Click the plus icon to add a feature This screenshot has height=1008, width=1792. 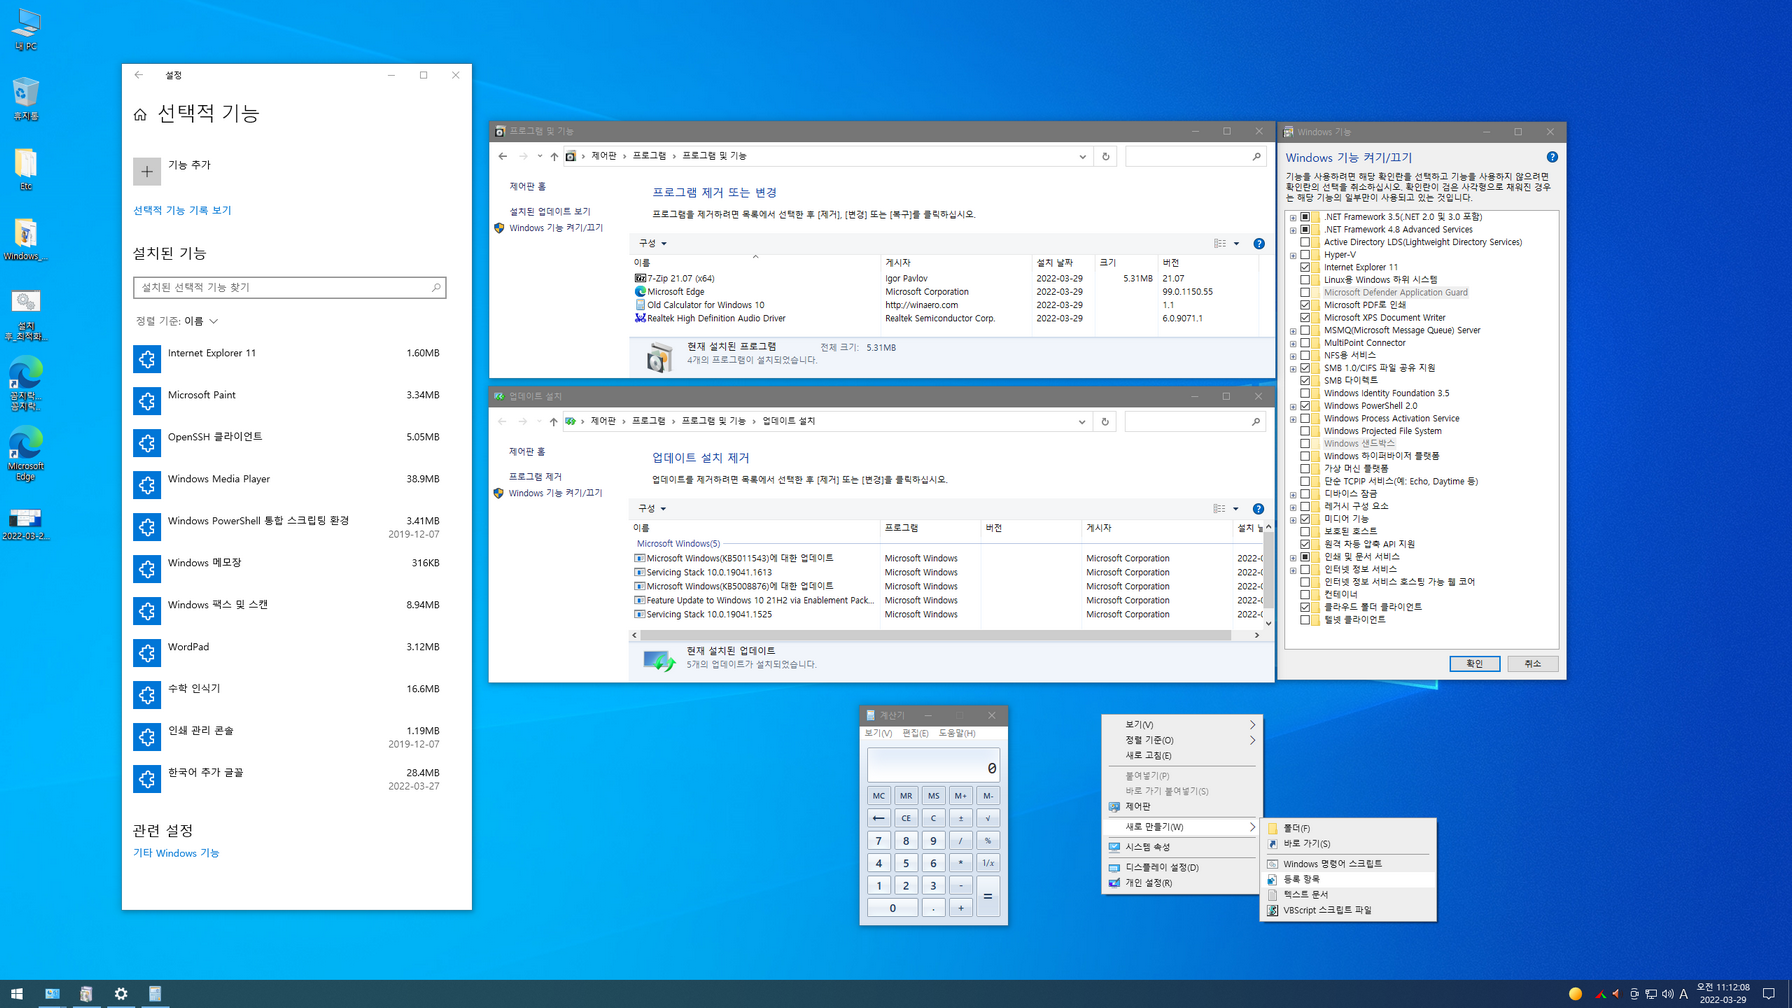click(146, 171)
